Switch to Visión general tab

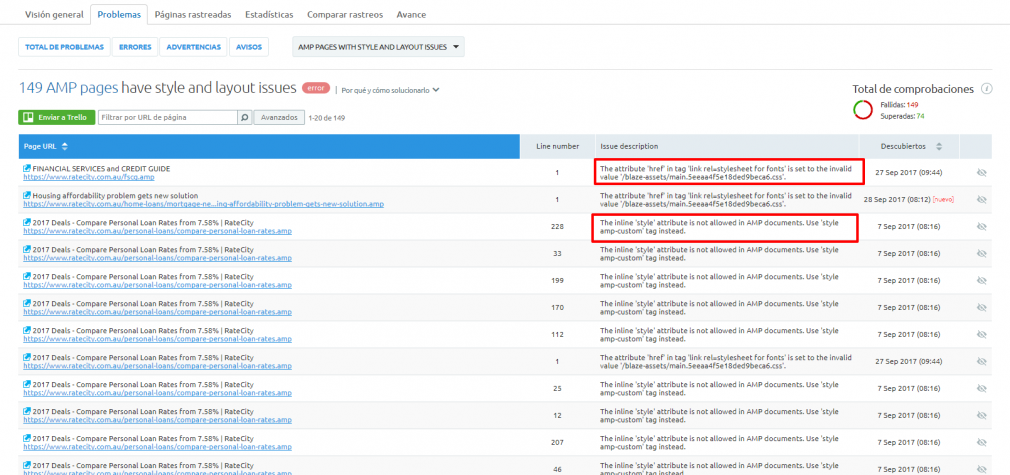tap(54, 14)
